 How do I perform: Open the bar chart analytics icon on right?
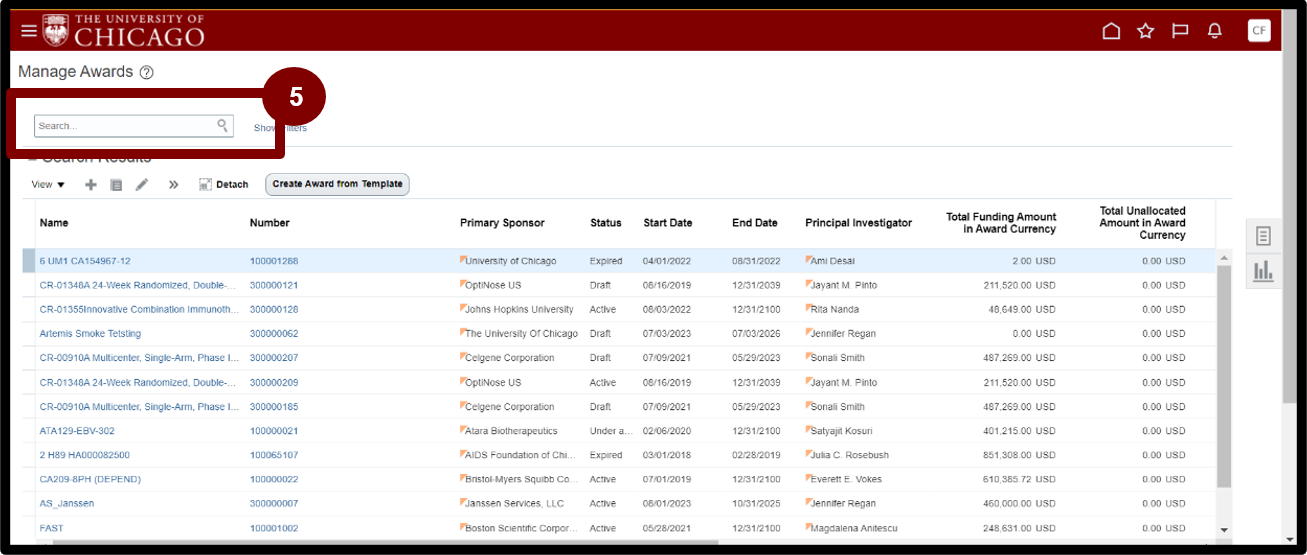(1263, 271)
